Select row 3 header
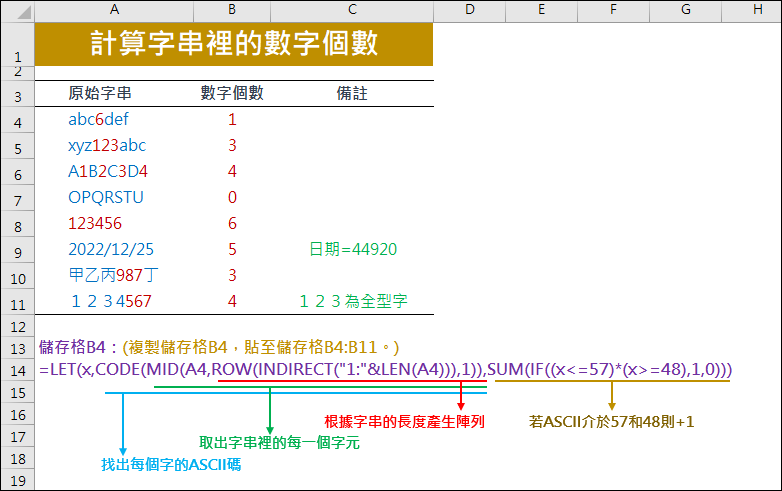782x491 pixels. point(17,94)
